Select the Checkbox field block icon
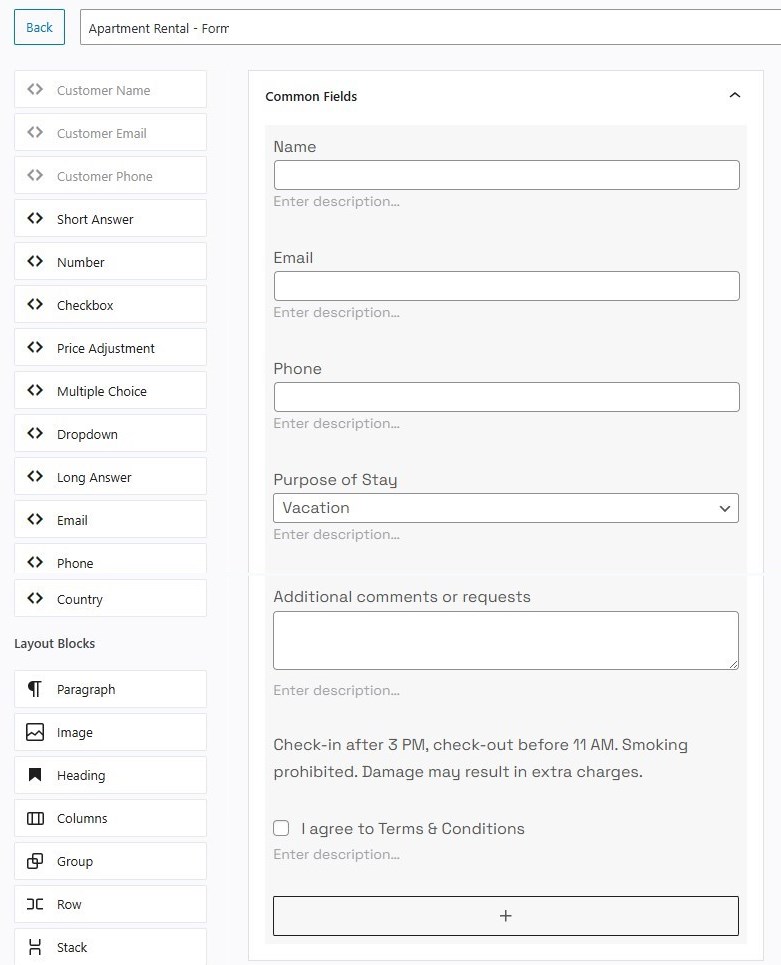781x965 pixels. click(34, 304)
